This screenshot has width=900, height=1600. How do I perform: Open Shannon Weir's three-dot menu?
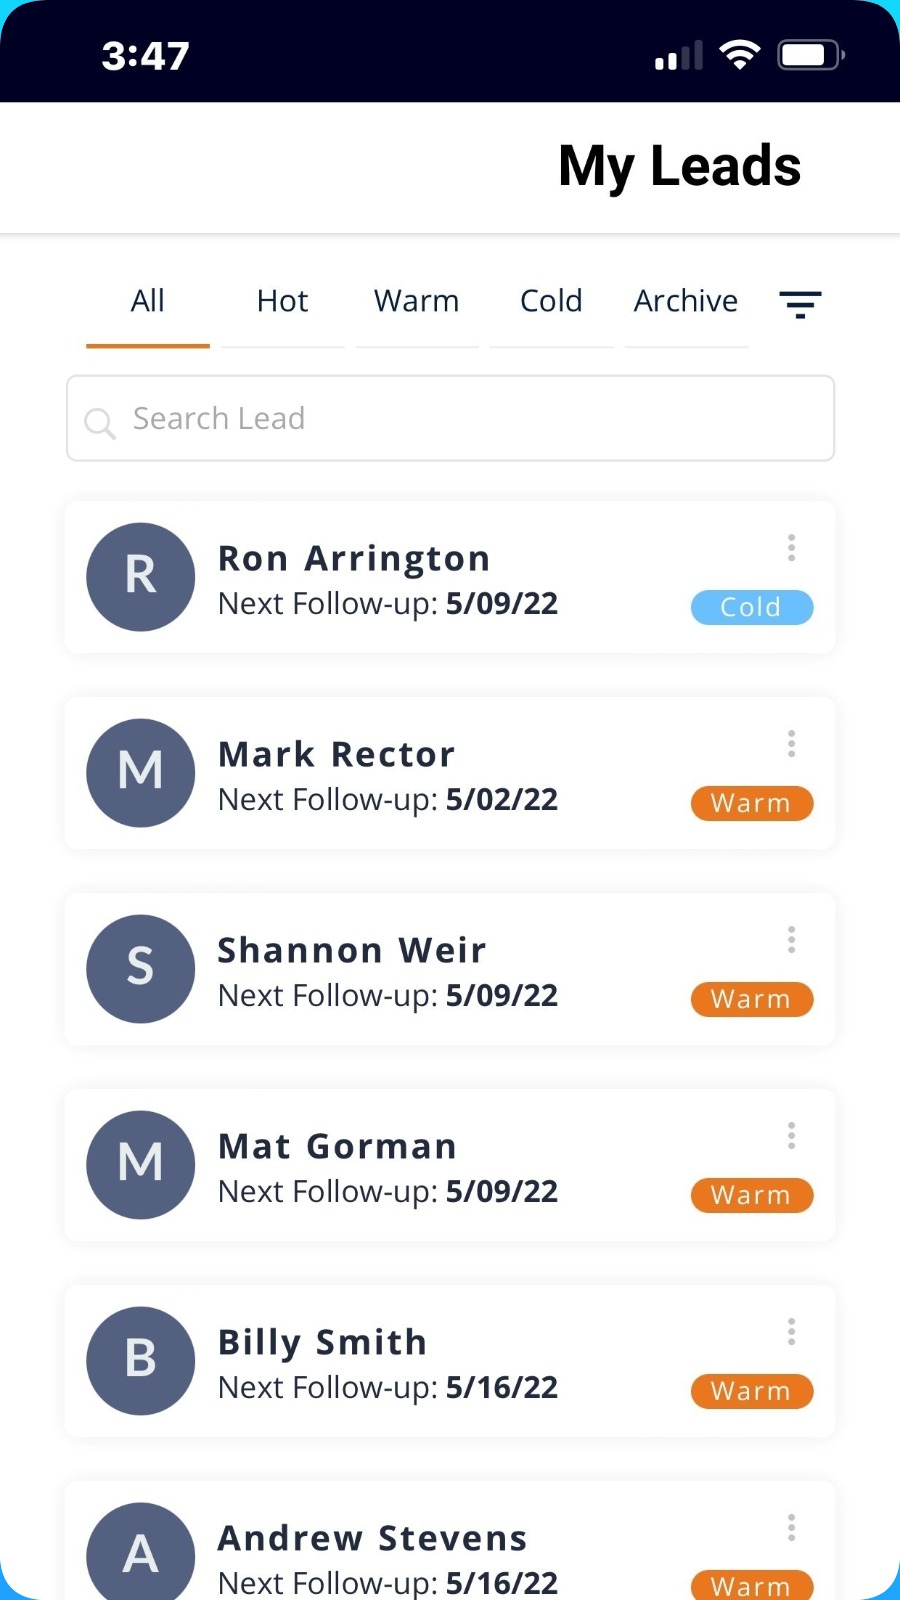click(x=791, y=939)
